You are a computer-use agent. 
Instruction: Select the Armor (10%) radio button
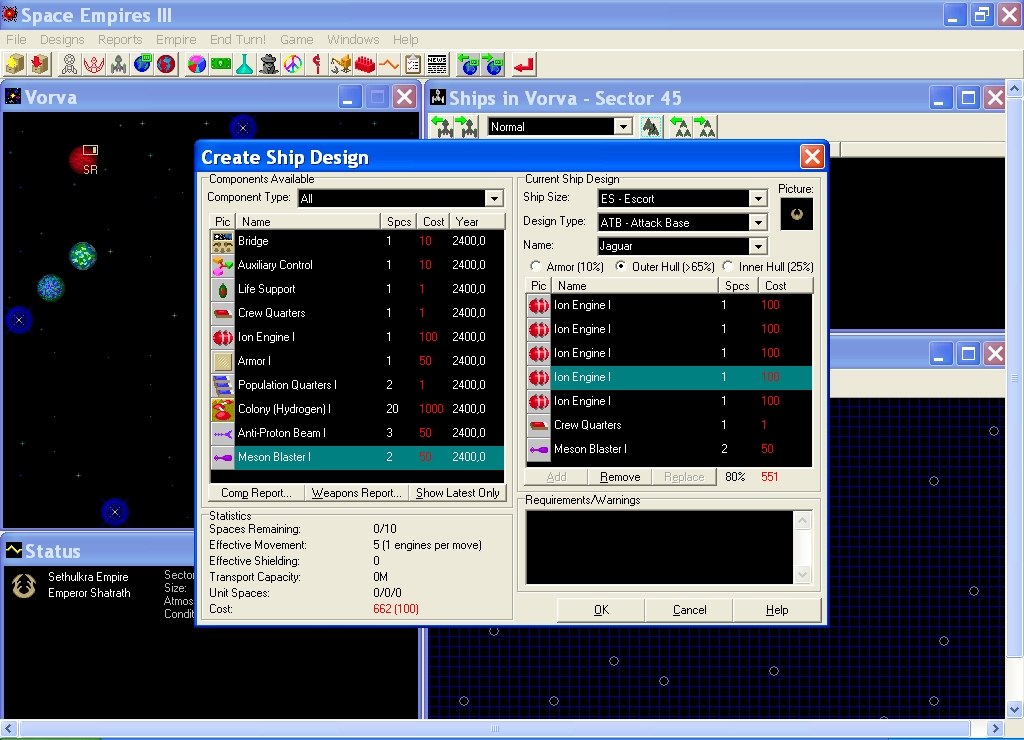point(536,267)
